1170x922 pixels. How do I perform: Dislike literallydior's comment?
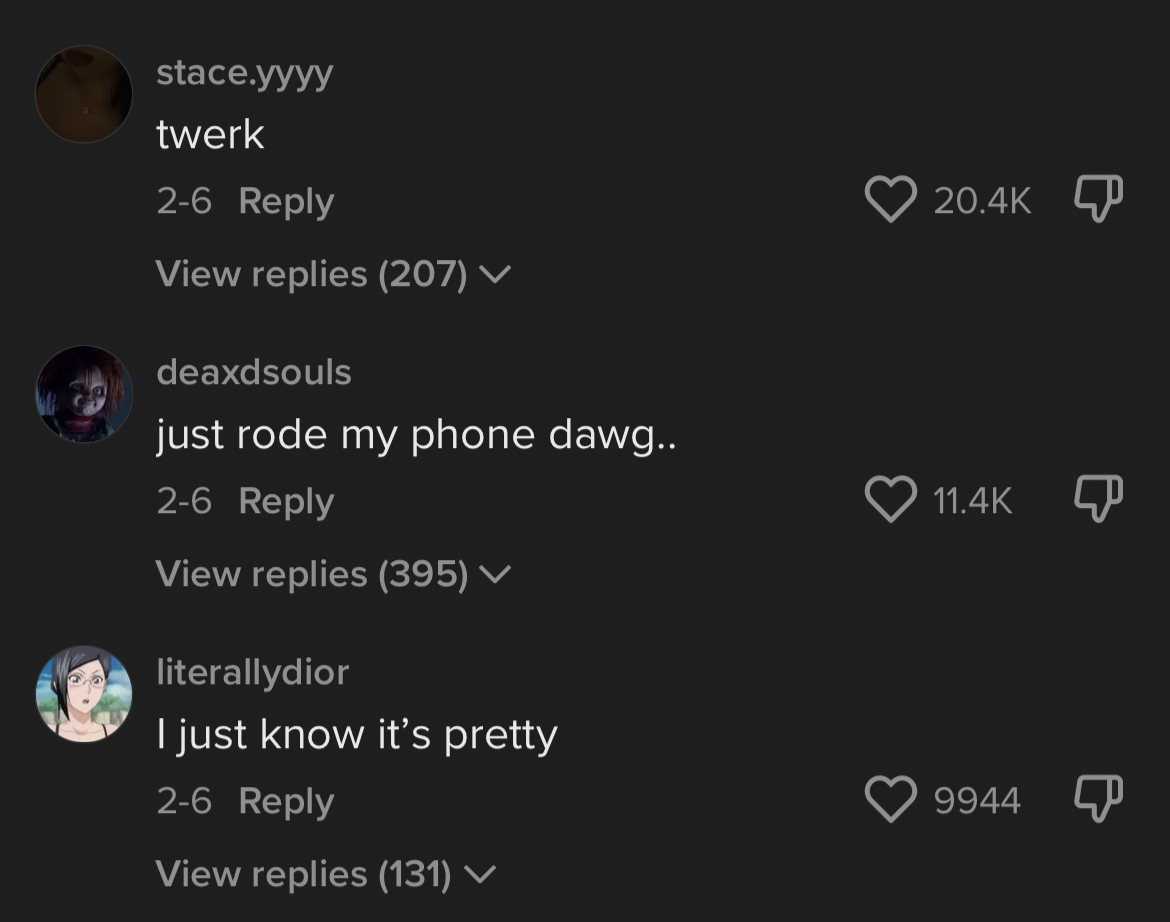(1098, 799)
